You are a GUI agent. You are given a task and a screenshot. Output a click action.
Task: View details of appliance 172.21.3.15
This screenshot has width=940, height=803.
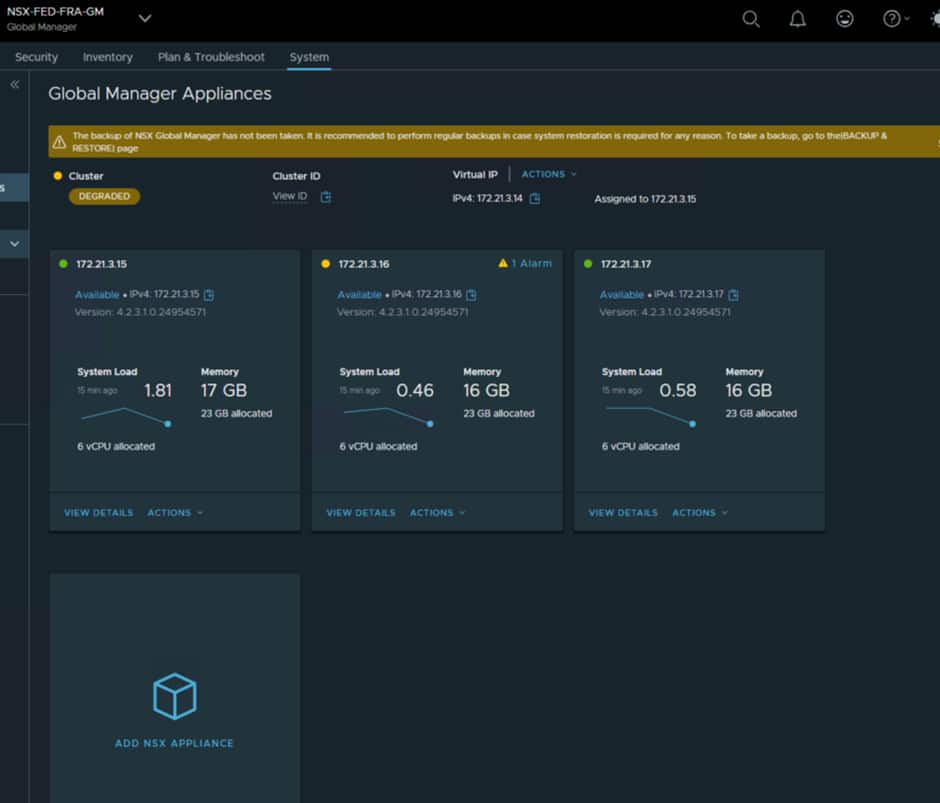[x=99, y=513]
